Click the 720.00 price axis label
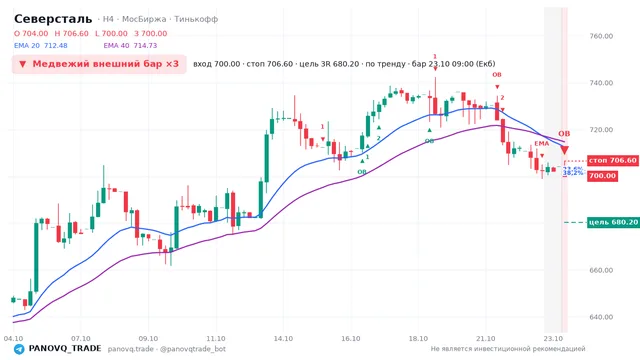This screenshot has width=640, height=360. coord(601,130)
